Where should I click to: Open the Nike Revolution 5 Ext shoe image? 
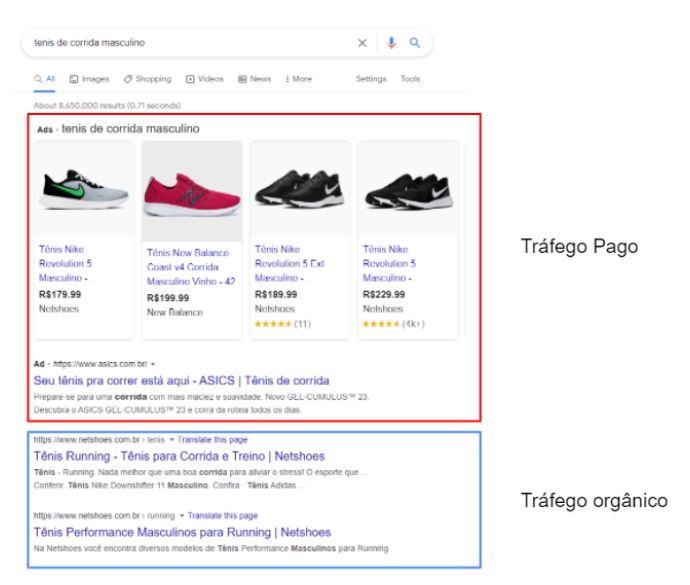pos(300,190)
